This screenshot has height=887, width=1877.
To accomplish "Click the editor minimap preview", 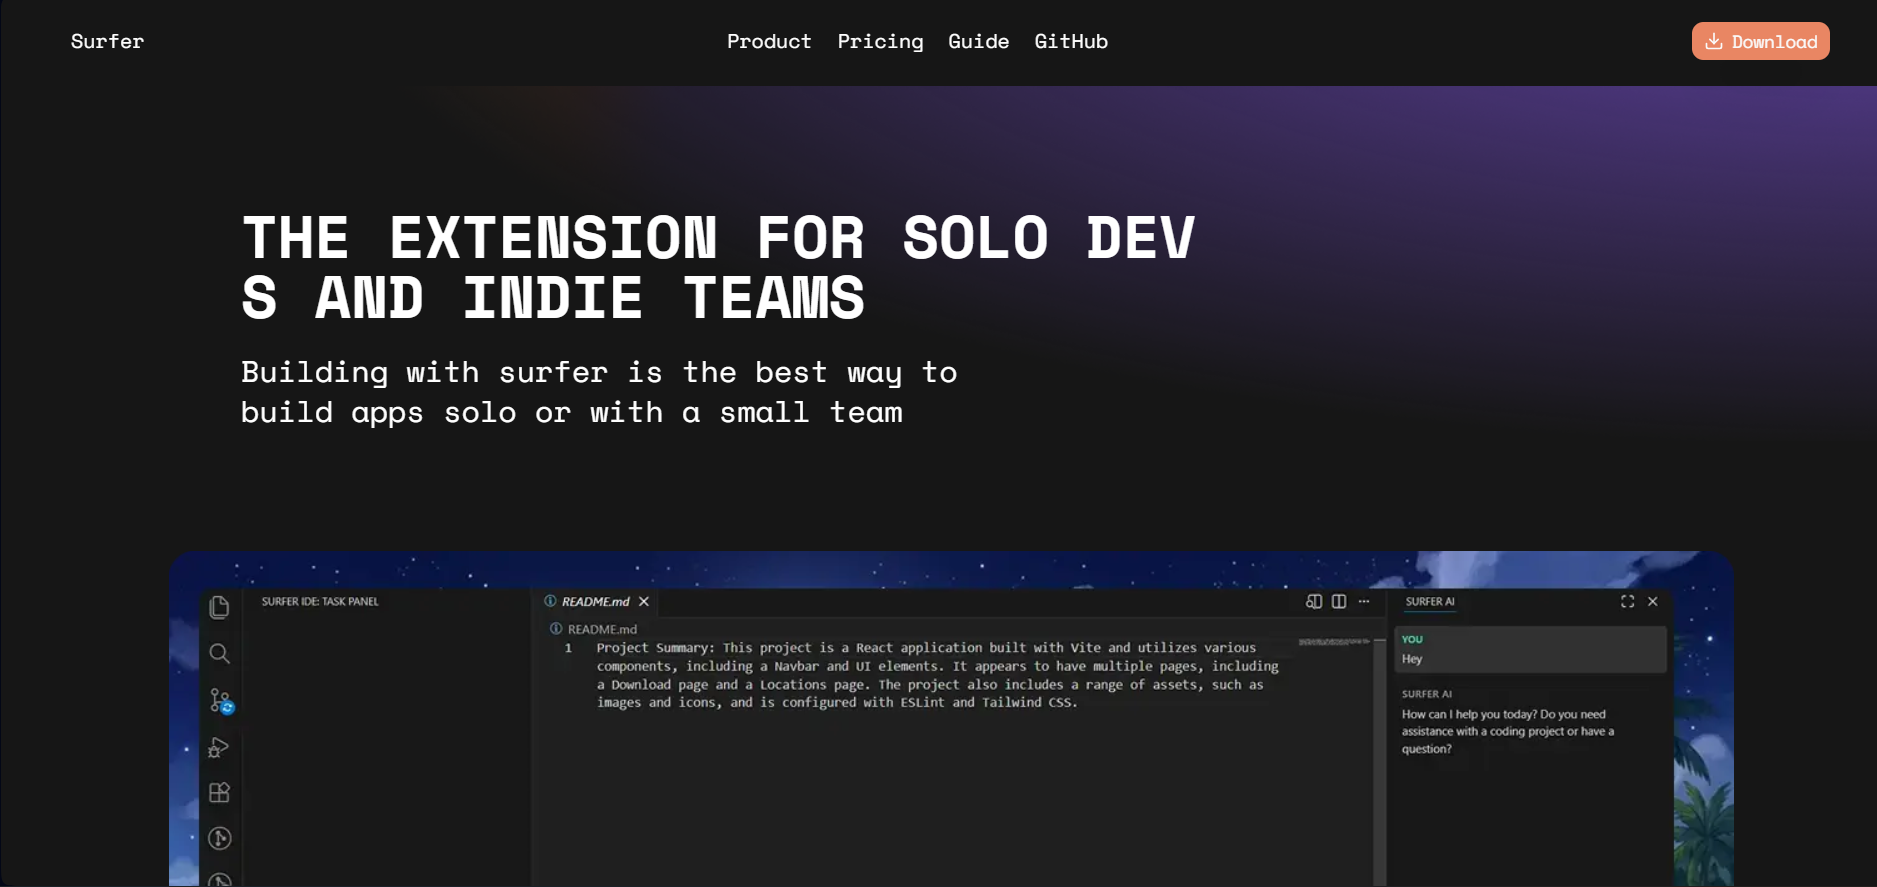I will (x=1334, y=642).
